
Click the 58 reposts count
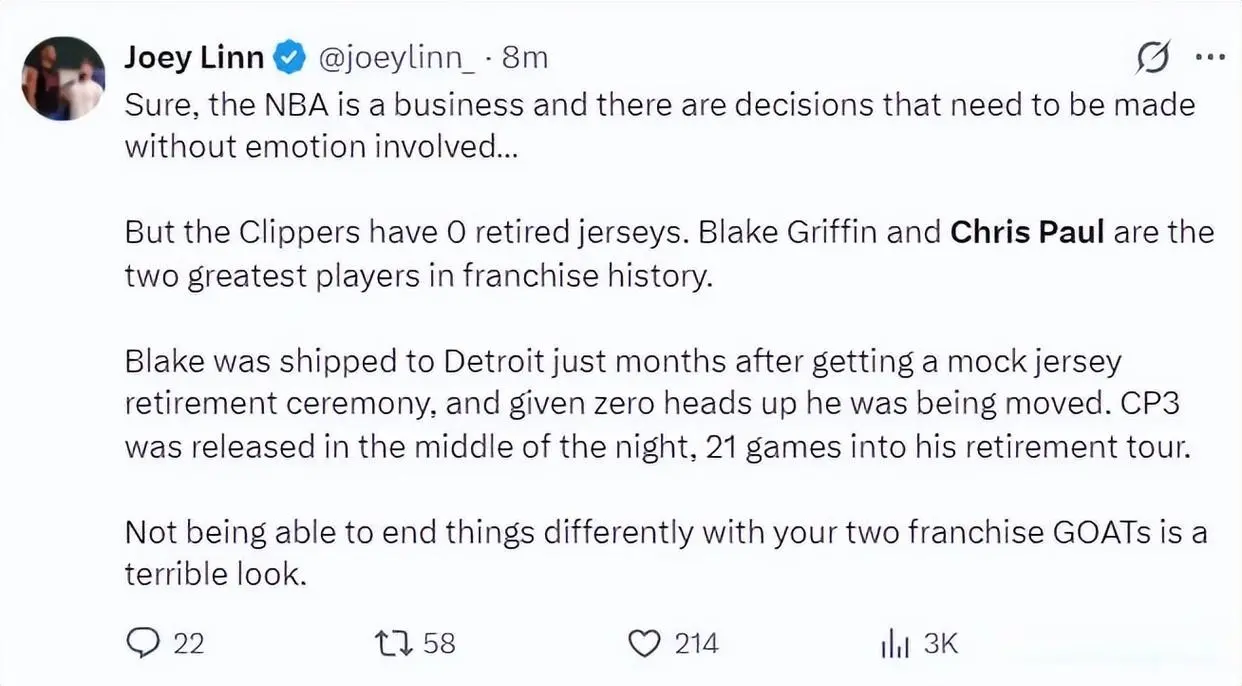point(439,643)
